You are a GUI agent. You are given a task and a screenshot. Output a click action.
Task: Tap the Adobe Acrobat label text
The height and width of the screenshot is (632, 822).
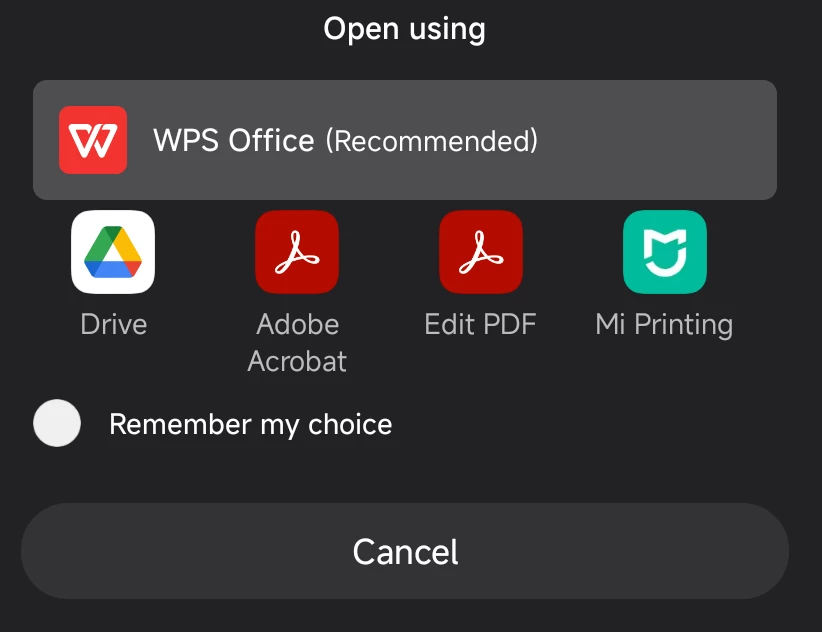tap(297, 343)
